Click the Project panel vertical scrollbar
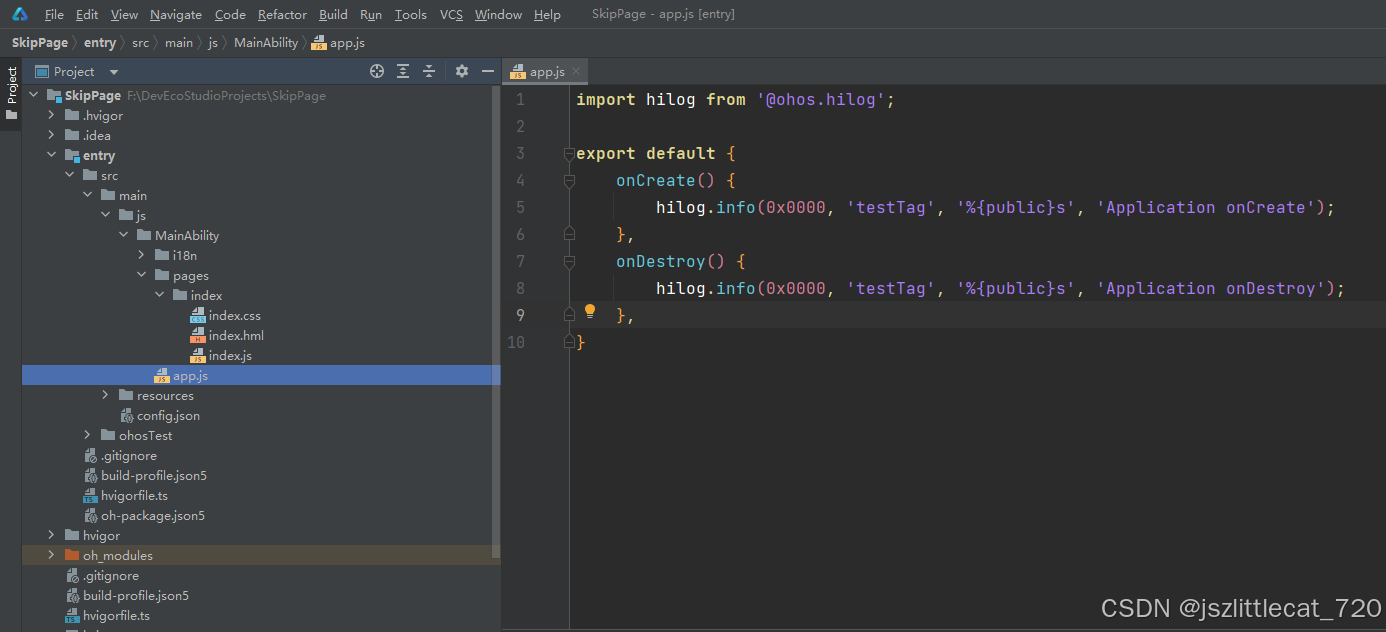This screenshot has width=1386, height=632. coord(496,320)
